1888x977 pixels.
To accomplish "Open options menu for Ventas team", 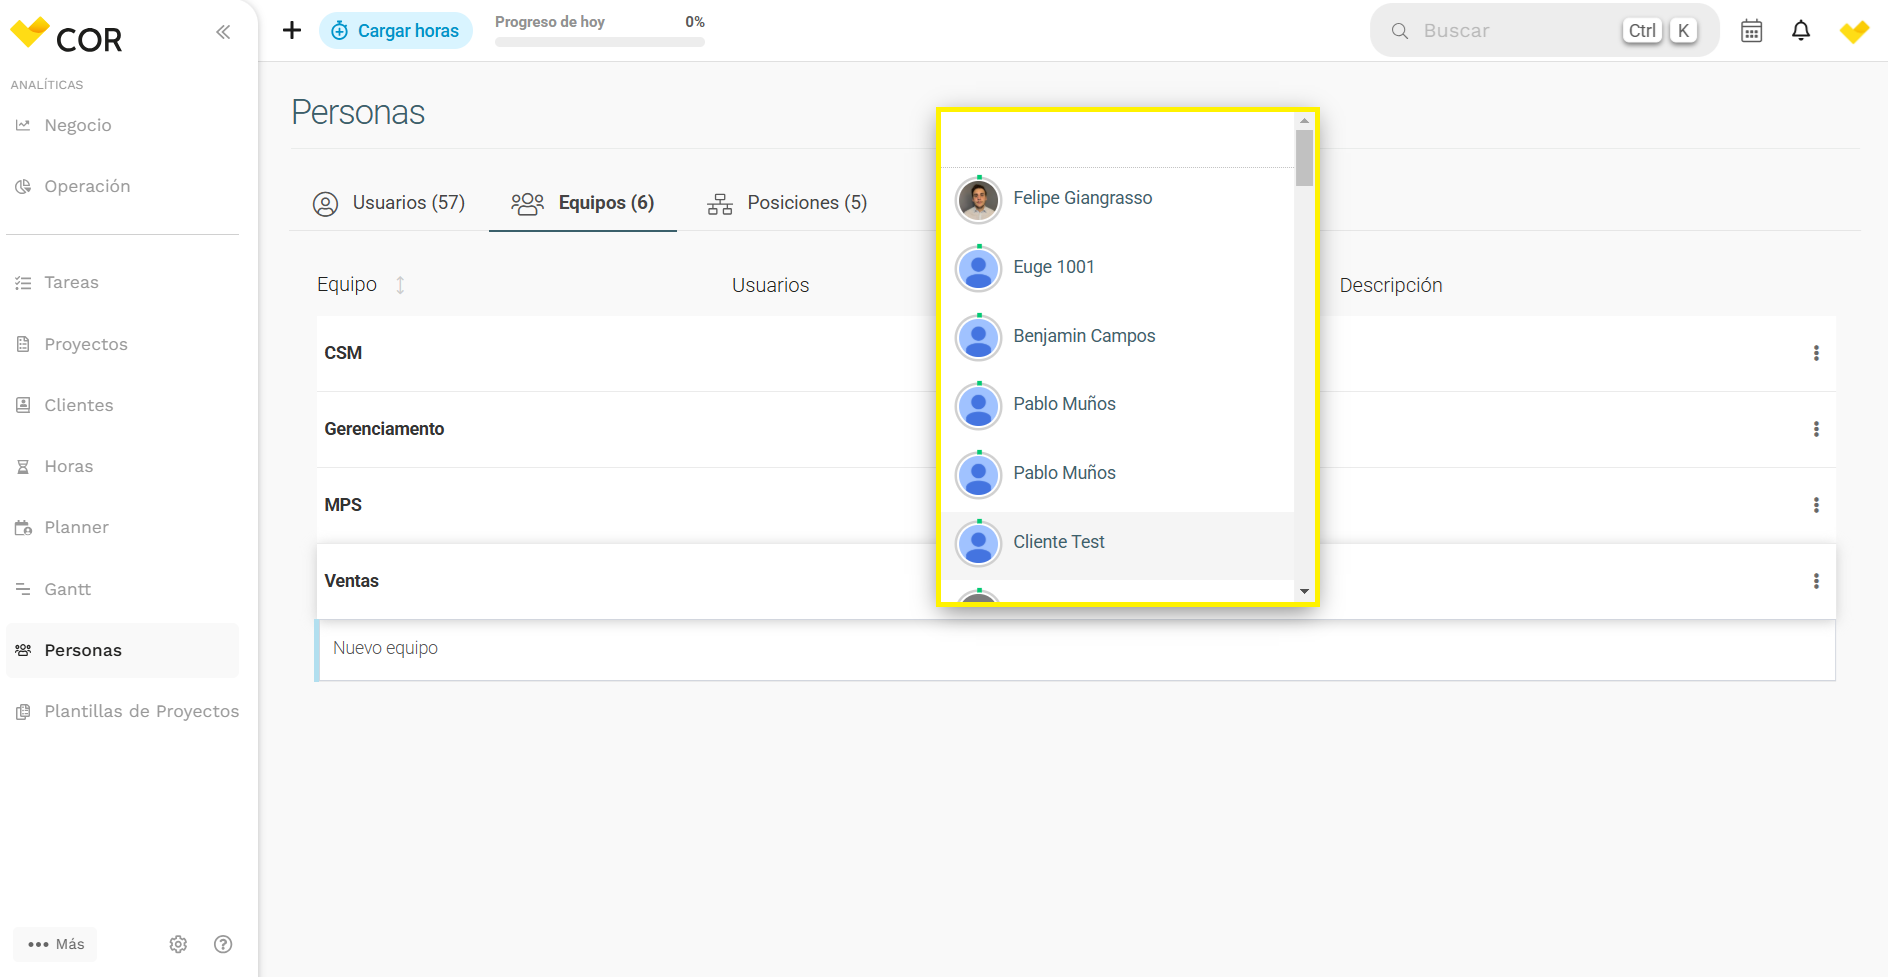I will click(1816, 581).
